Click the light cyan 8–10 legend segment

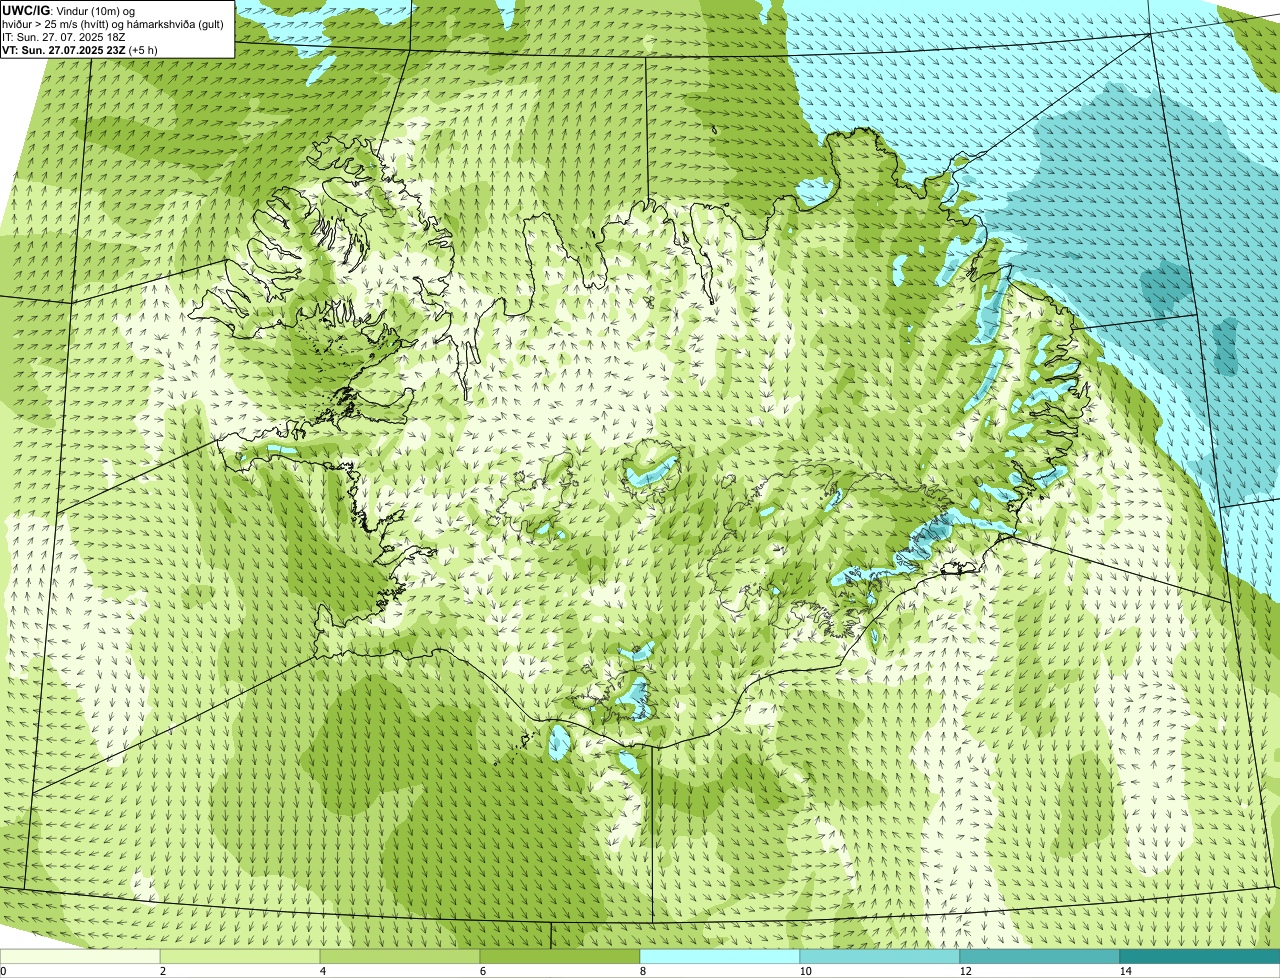click(720, 957)
